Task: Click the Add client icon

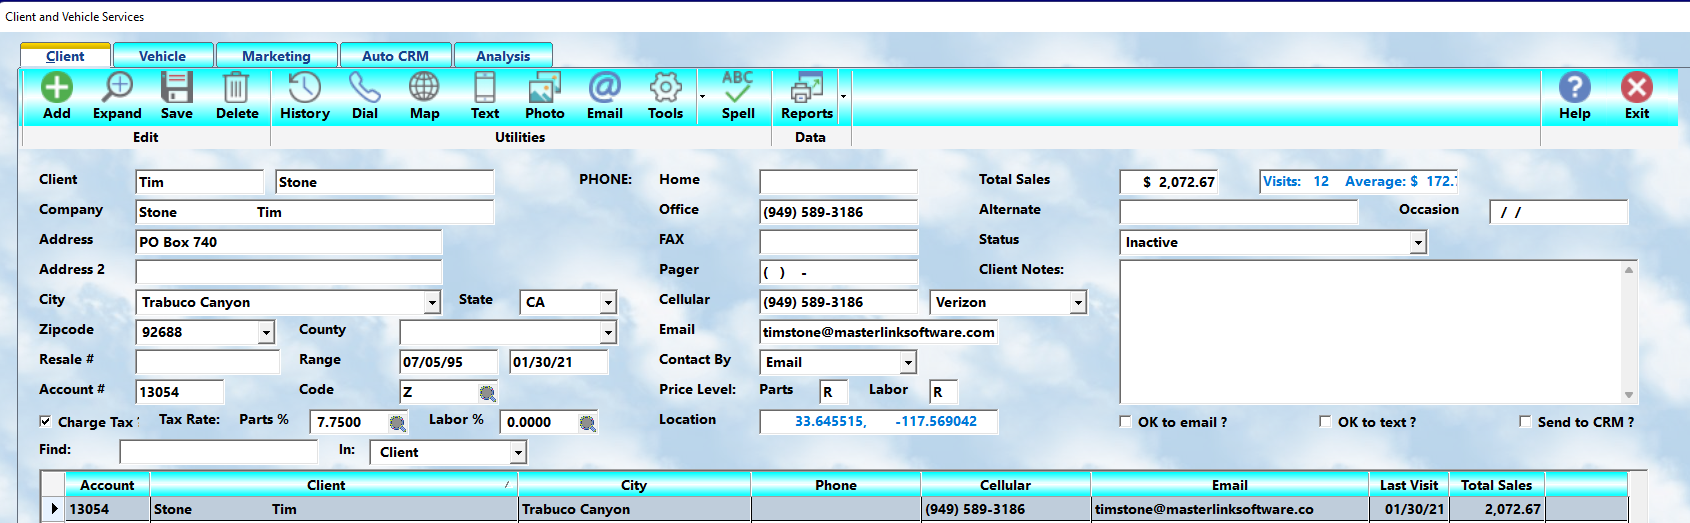Action: [x=57, y=96]
